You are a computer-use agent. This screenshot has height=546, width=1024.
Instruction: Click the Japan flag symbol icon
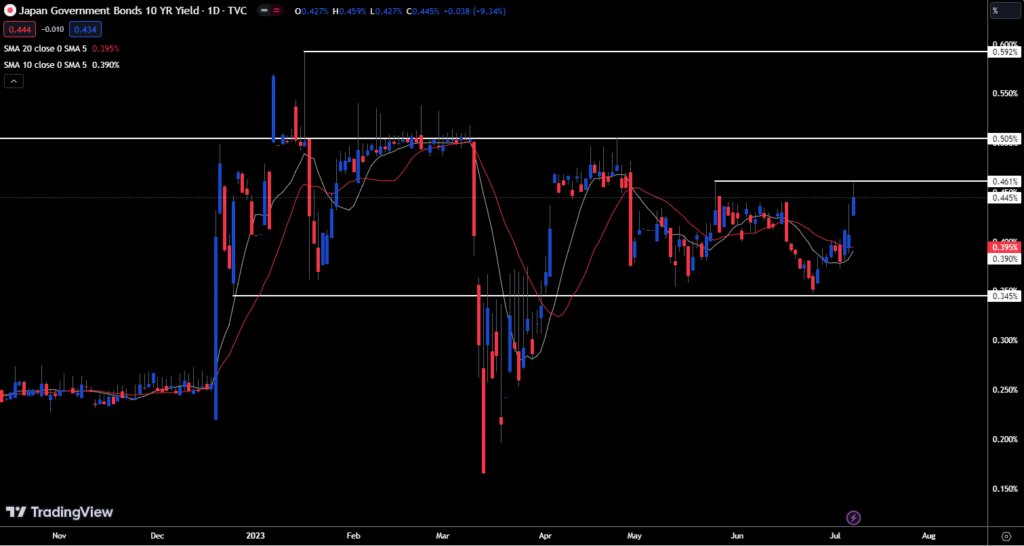click(10, 12)
